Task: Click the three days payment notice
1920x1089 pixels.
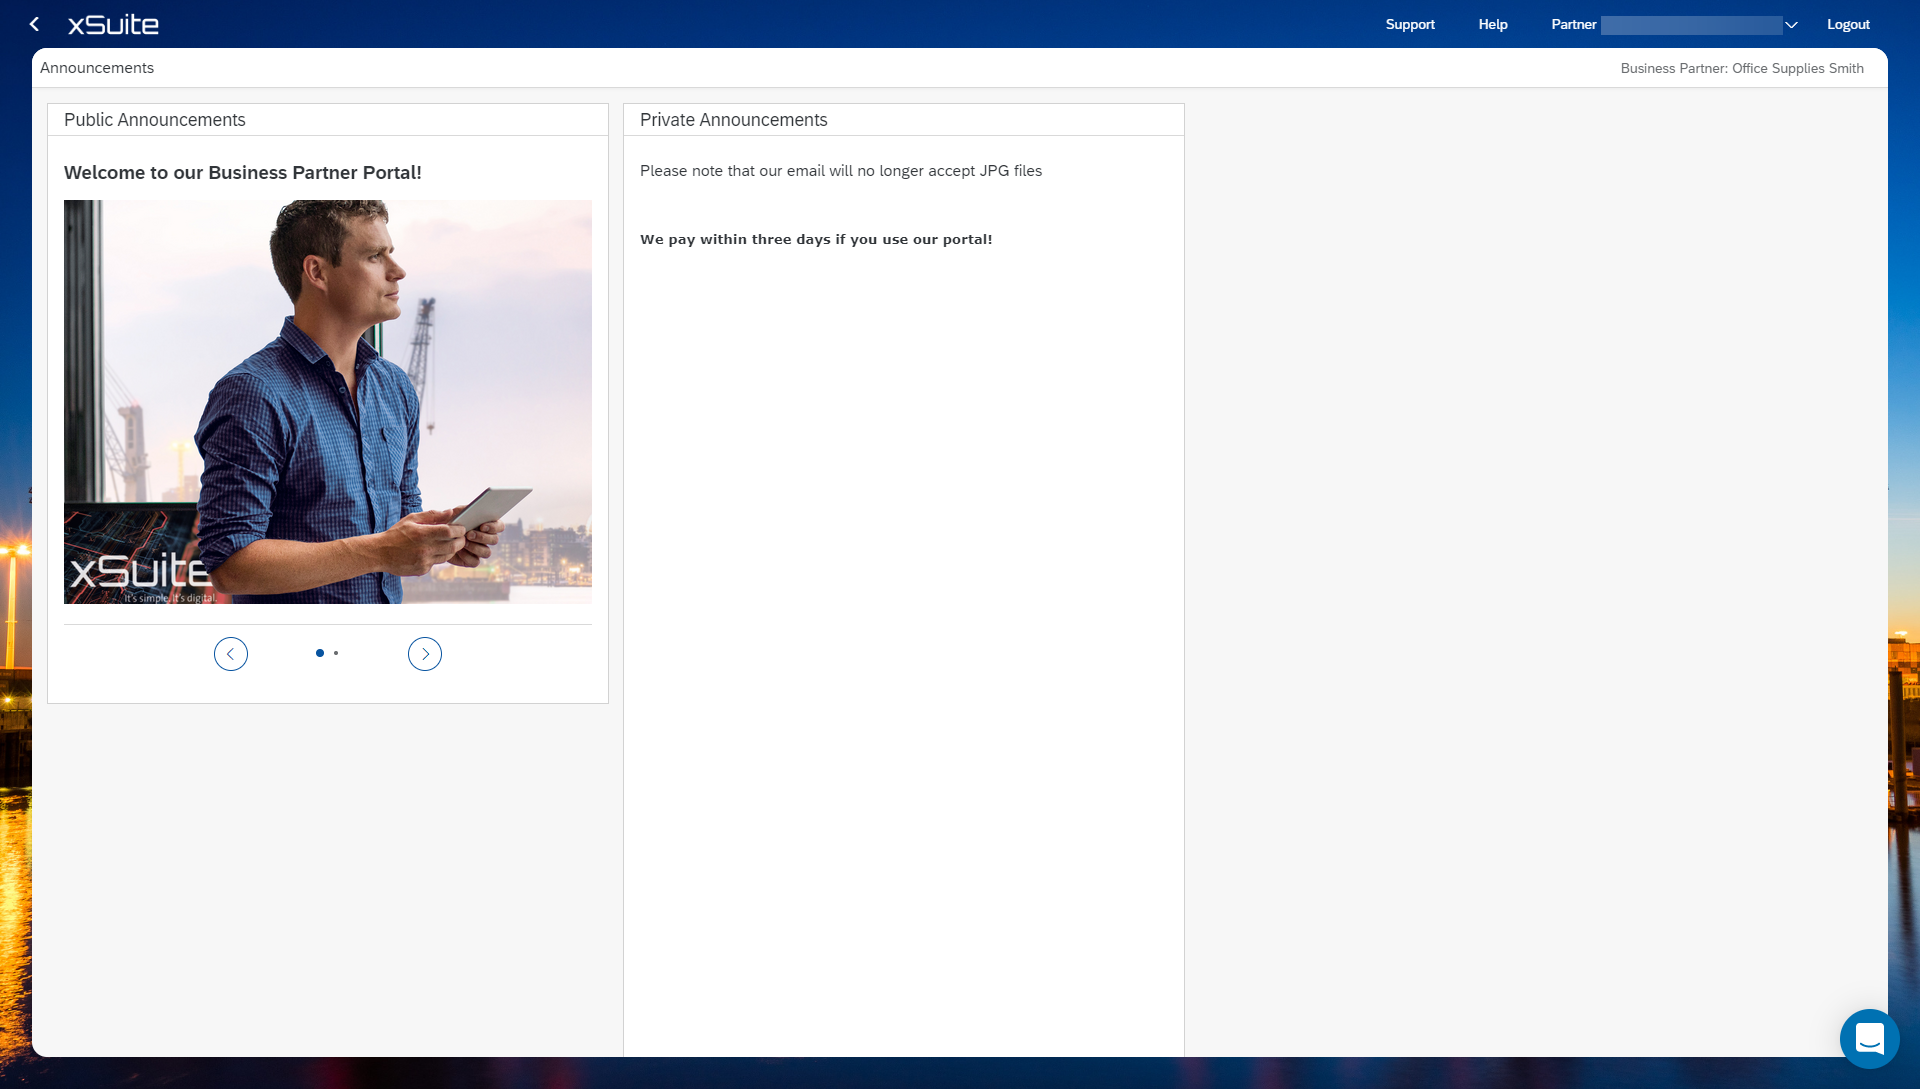Action: point(816,240)
